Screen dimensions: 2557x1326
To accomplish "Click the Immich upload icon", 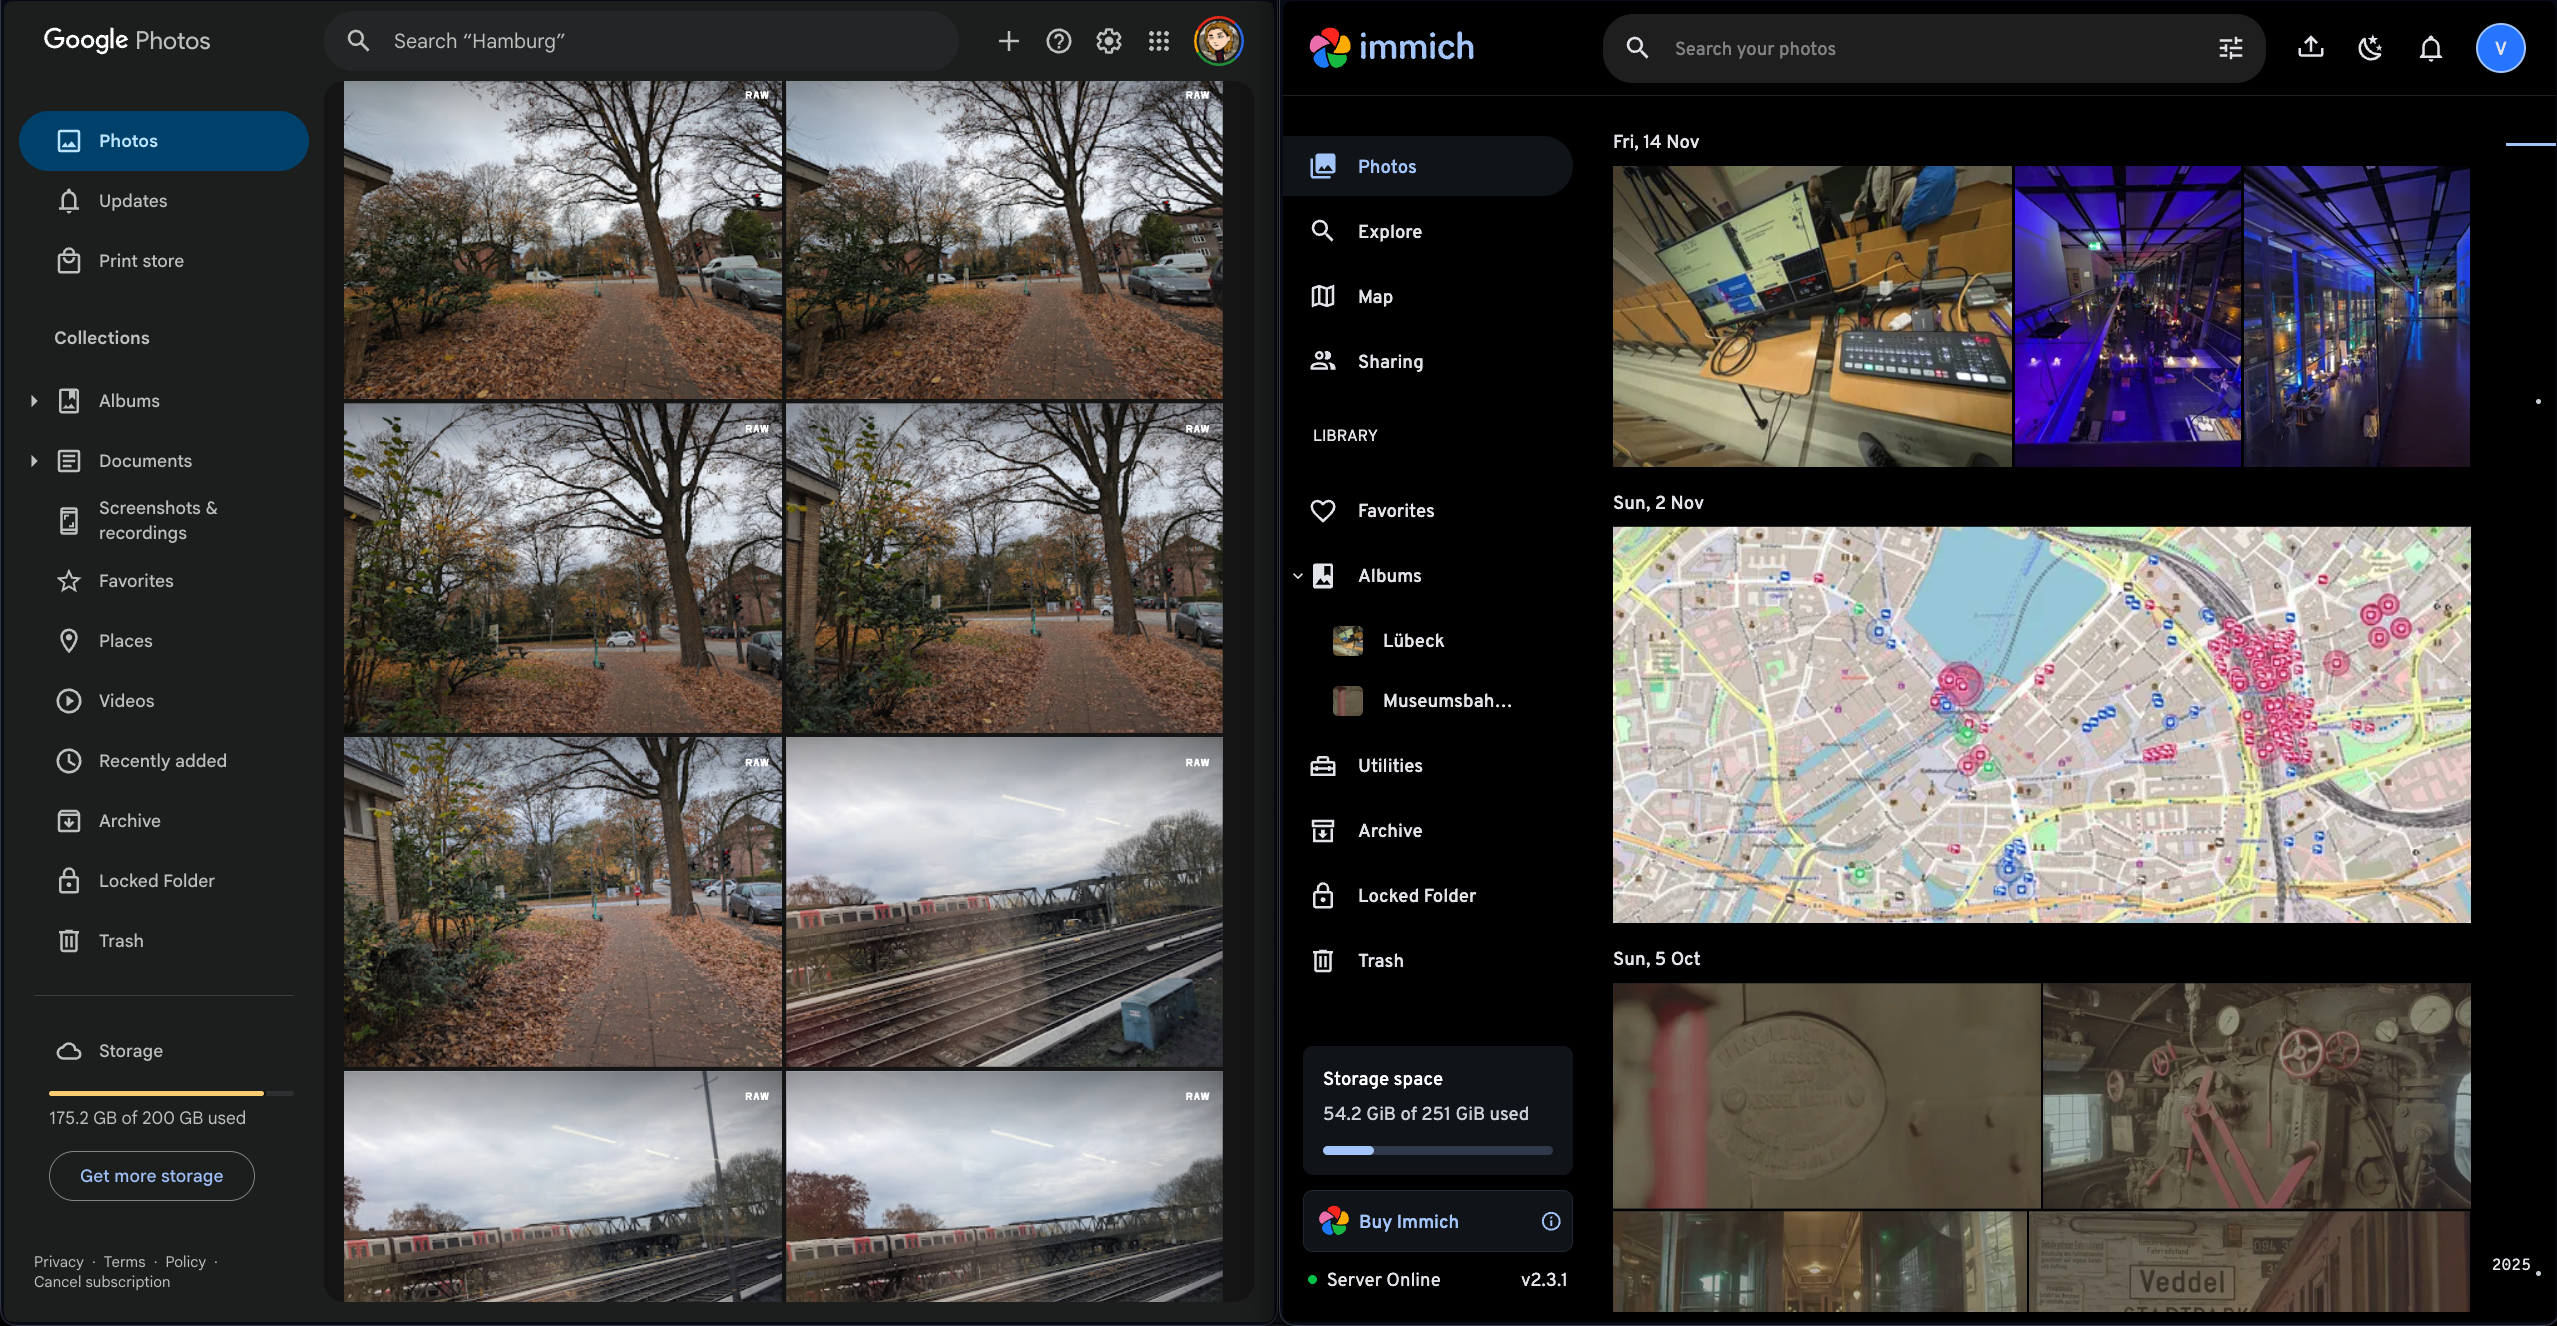I will coord(2310,48).
